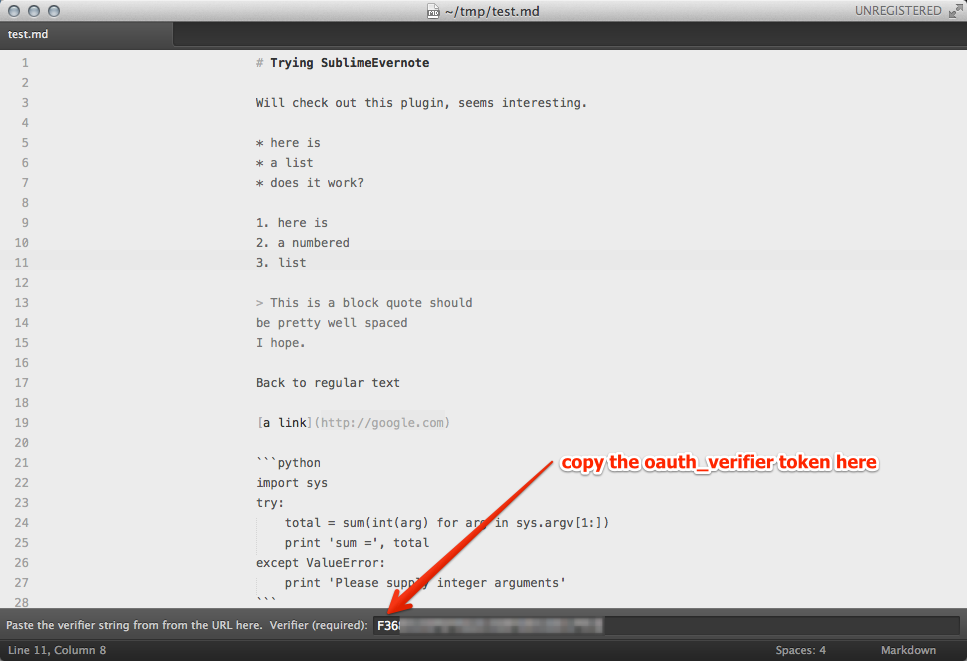The image size is (967, 661).
Task: Click the 'Back to regular text' line
Action: tap(327, 383)
